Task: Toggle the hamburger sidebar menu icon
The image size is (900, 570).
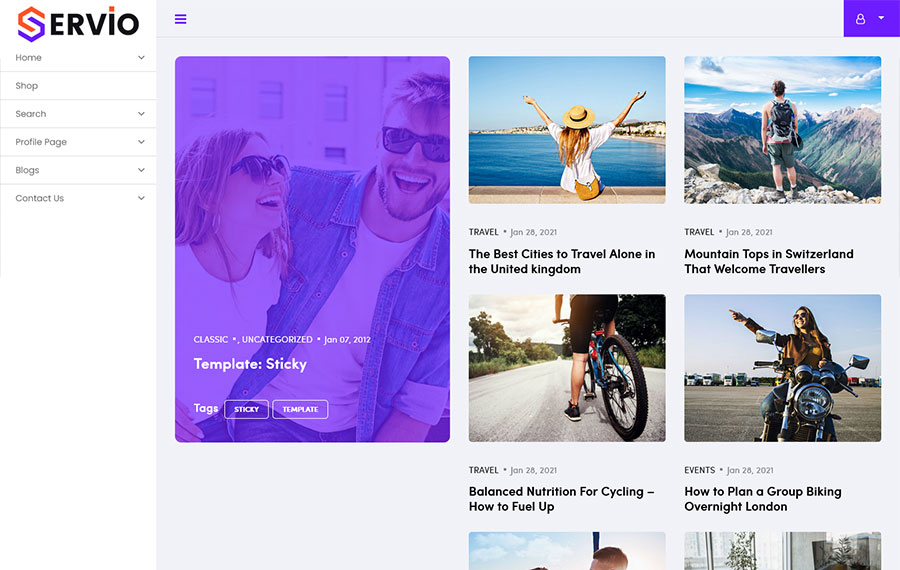Action: point(180,19)
